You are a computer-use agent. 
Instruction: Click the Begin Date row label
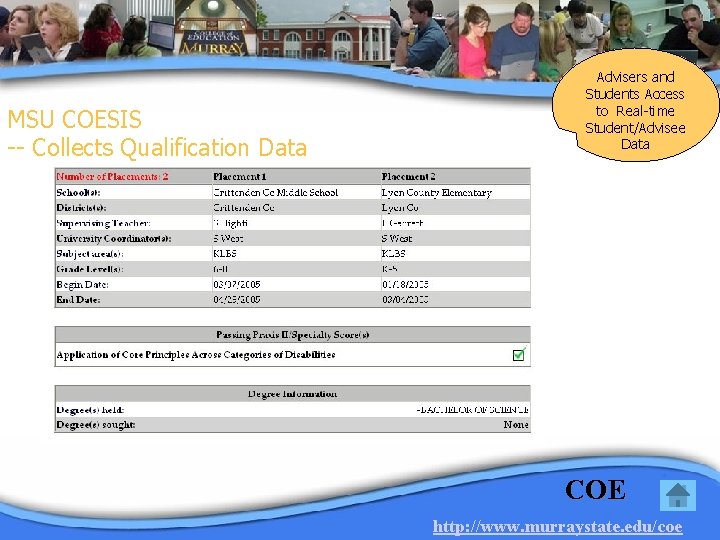coord(82,285)
